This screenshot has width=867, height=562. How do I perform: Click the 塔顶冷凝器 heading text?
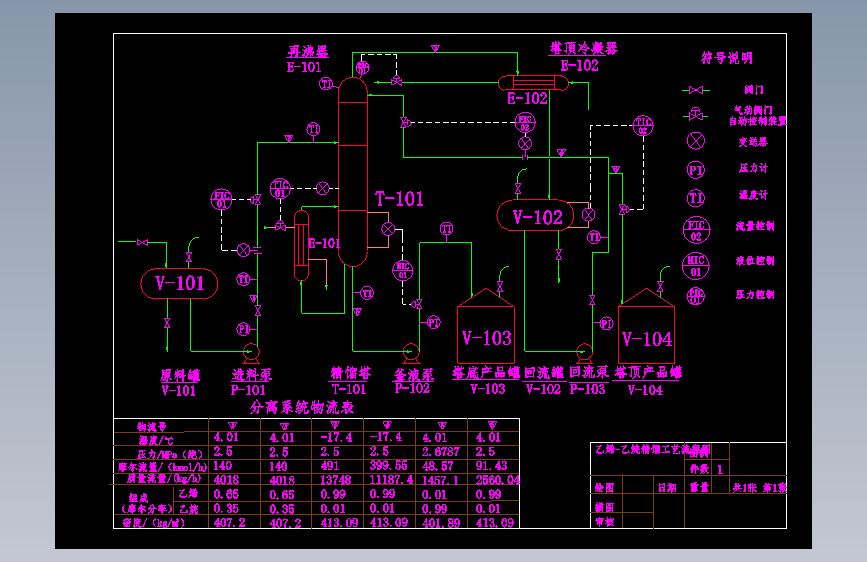[x=583, y=48]
